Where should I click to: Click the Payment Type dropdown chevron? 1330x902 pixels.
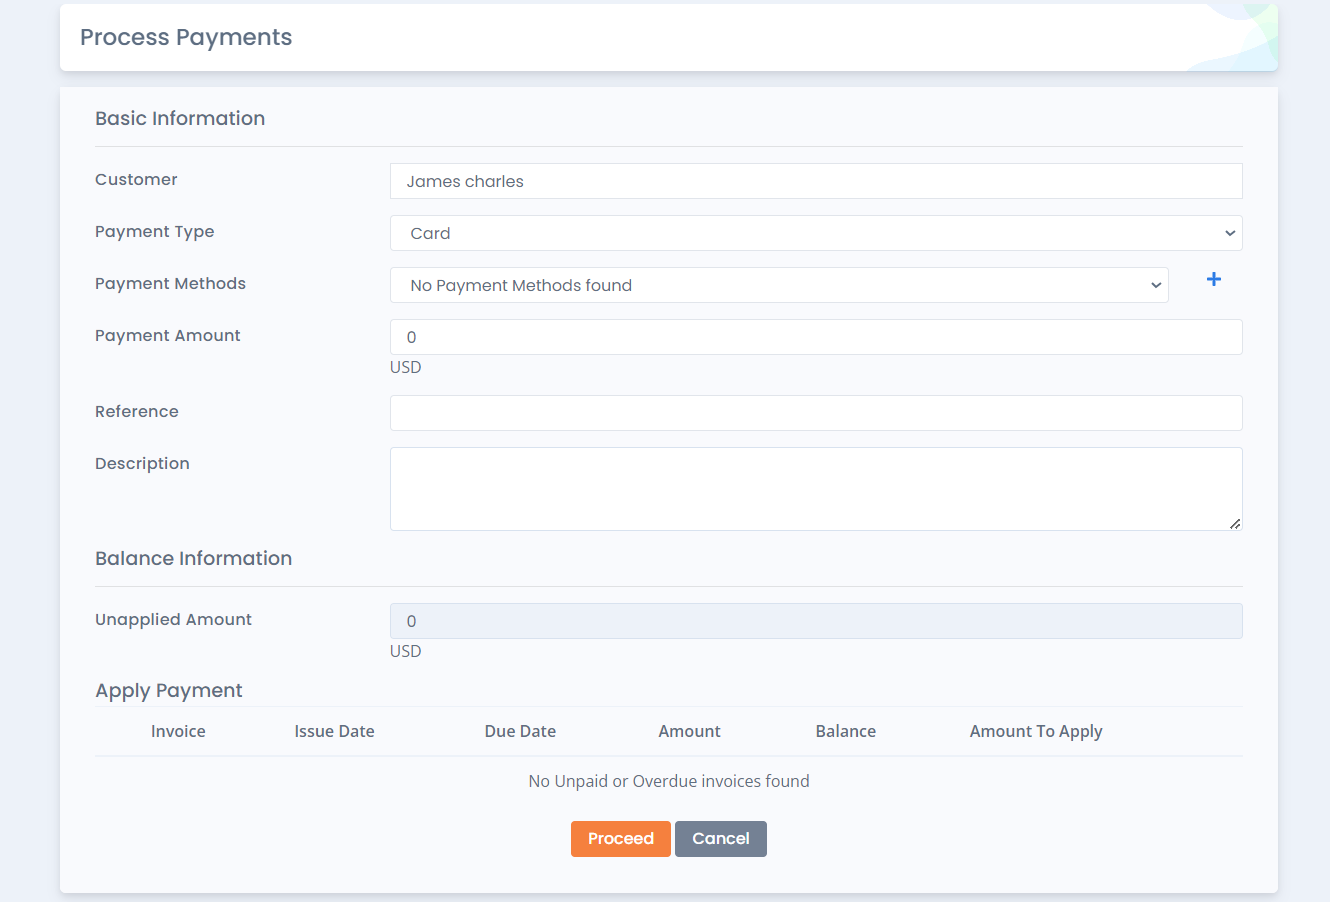pyautogui.click(x=1229, y=233)
